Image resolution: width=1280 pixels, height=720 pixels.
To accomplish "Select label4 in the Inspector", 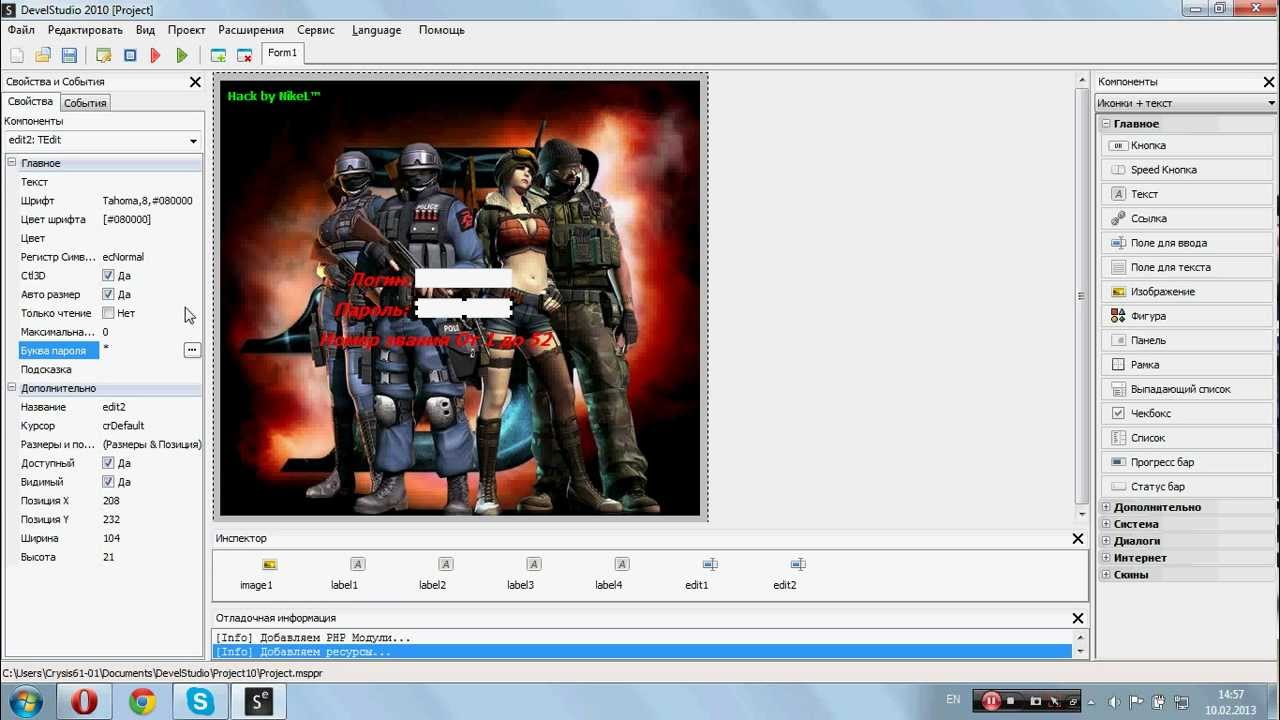I will tap(608, 574).
